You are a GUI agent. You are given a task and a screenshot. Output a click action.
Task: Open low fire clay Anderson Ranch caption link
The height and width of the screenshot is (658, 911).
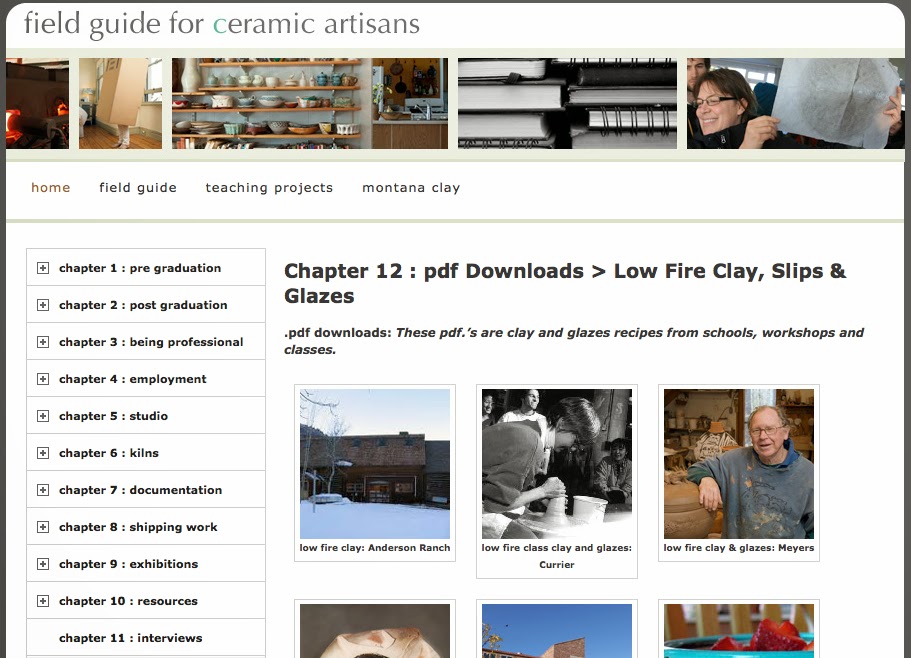pos(375,548)
